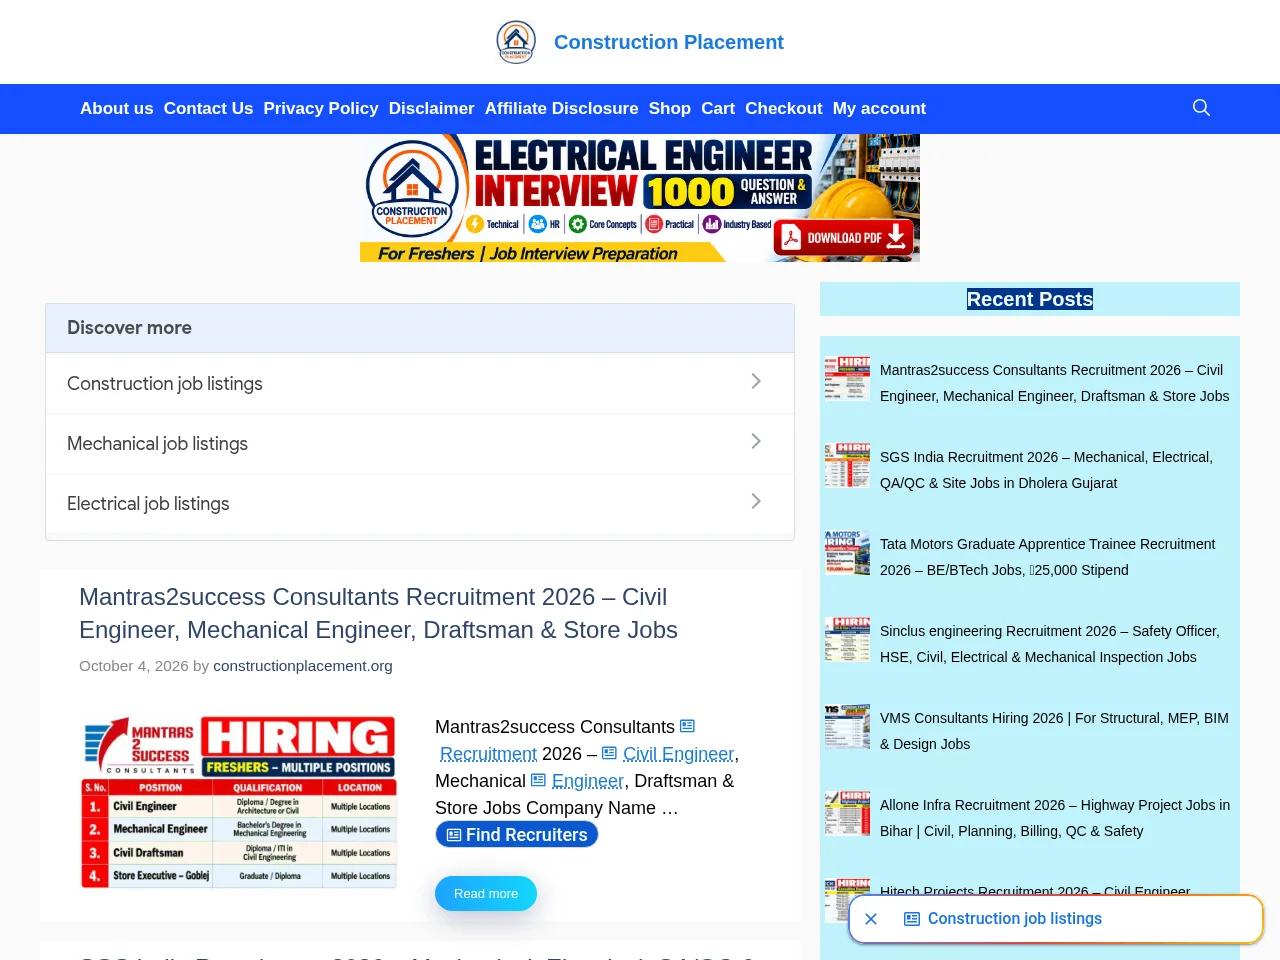Screen dimensions: 1280x960
Task: Close the Construction job listings popup
Action: 871,919
